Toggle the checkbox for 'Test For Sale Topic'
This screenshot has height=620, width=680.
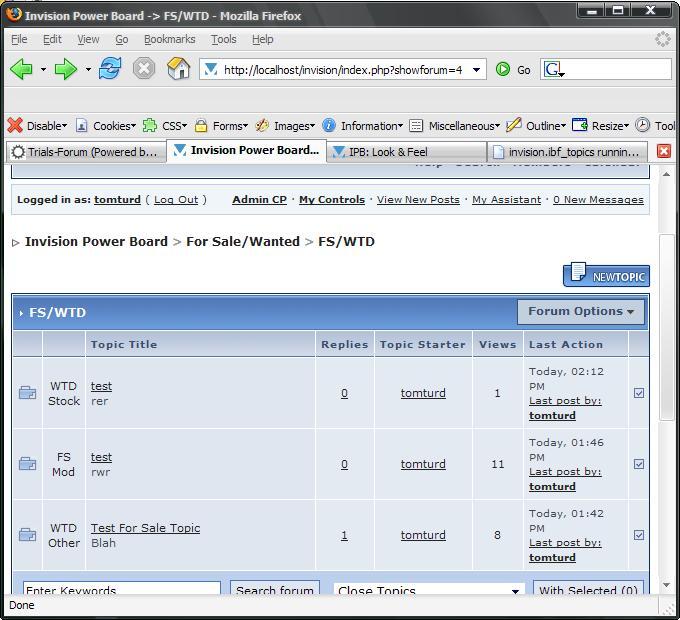pyautogui.click(x=639, y=535)
